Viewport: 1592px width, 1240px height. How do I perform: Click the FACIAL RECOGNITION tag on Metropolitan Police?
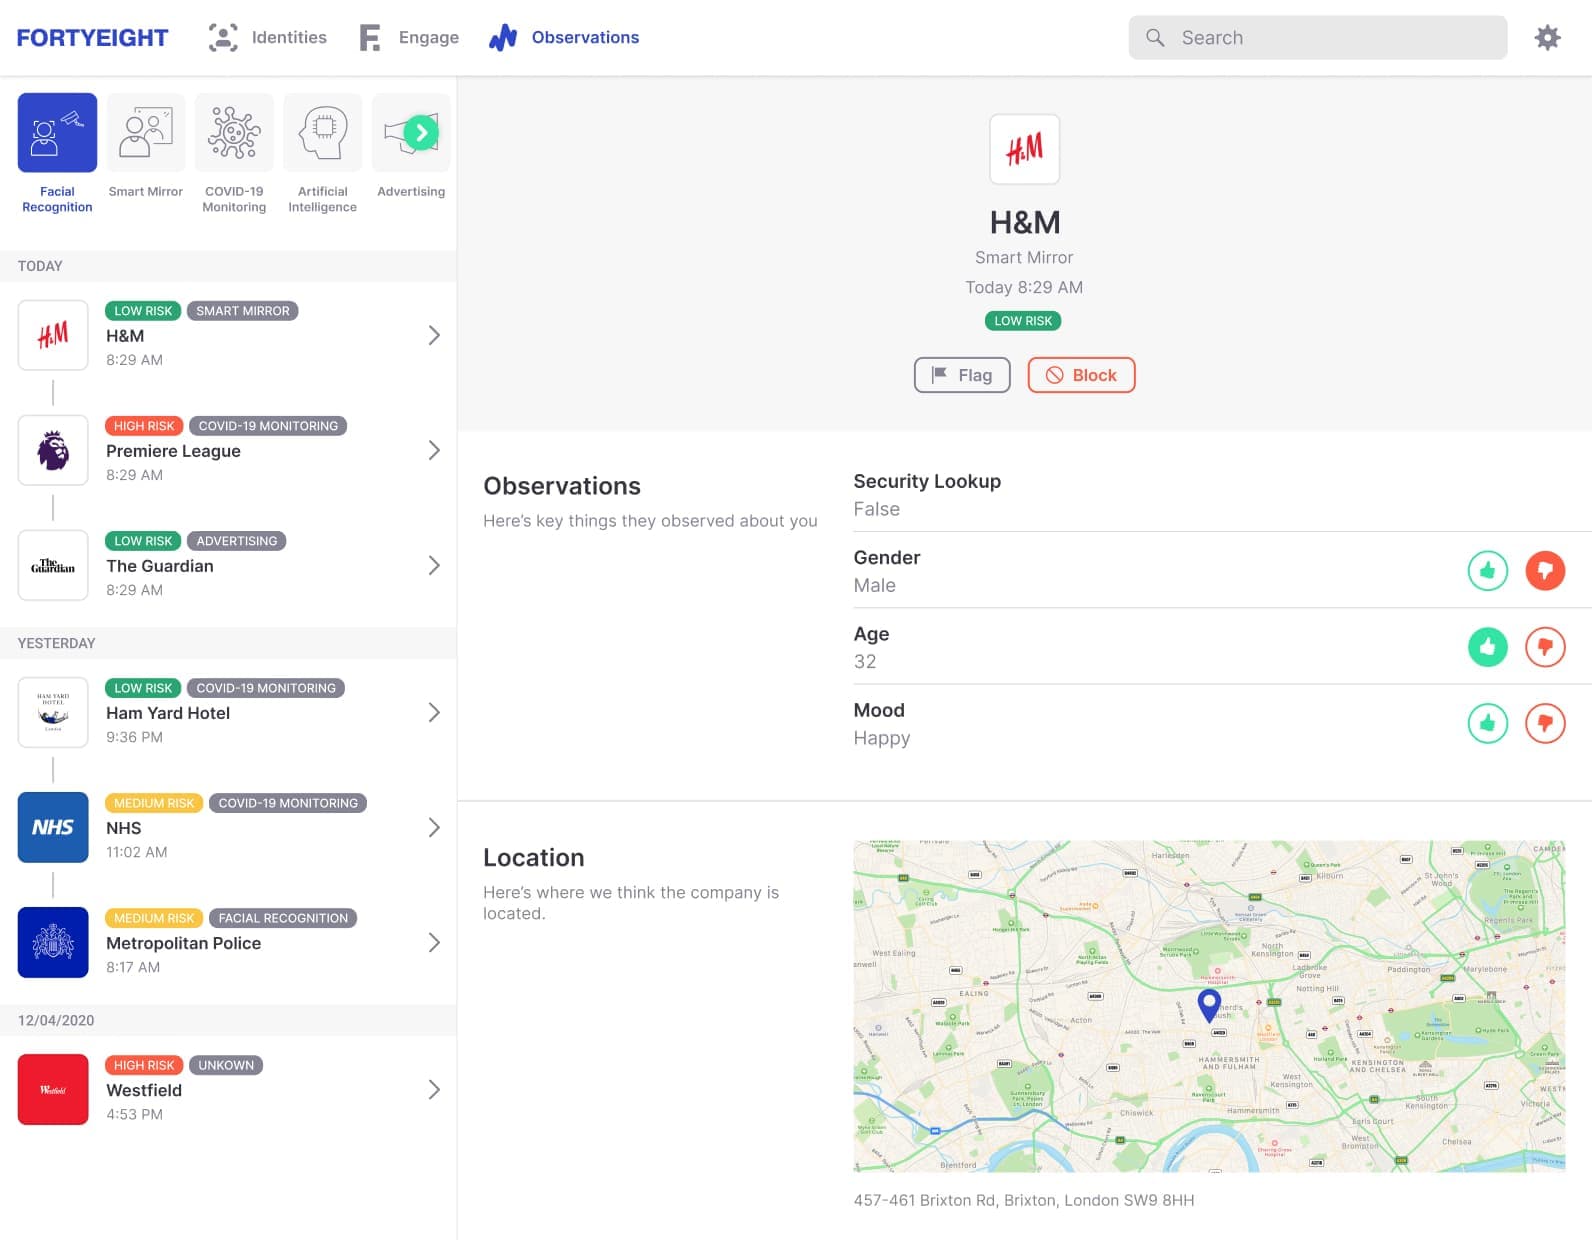click(283, 918)
